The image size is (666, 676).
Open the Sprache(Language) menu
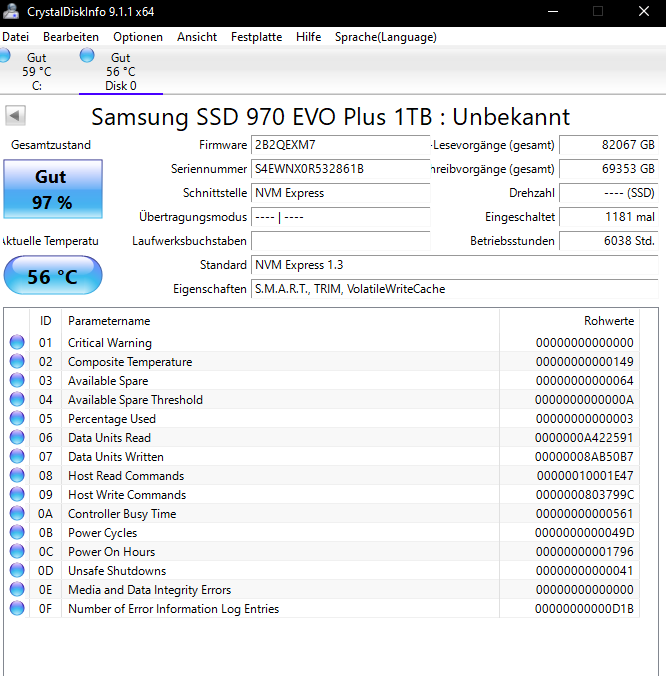point(386,37)
